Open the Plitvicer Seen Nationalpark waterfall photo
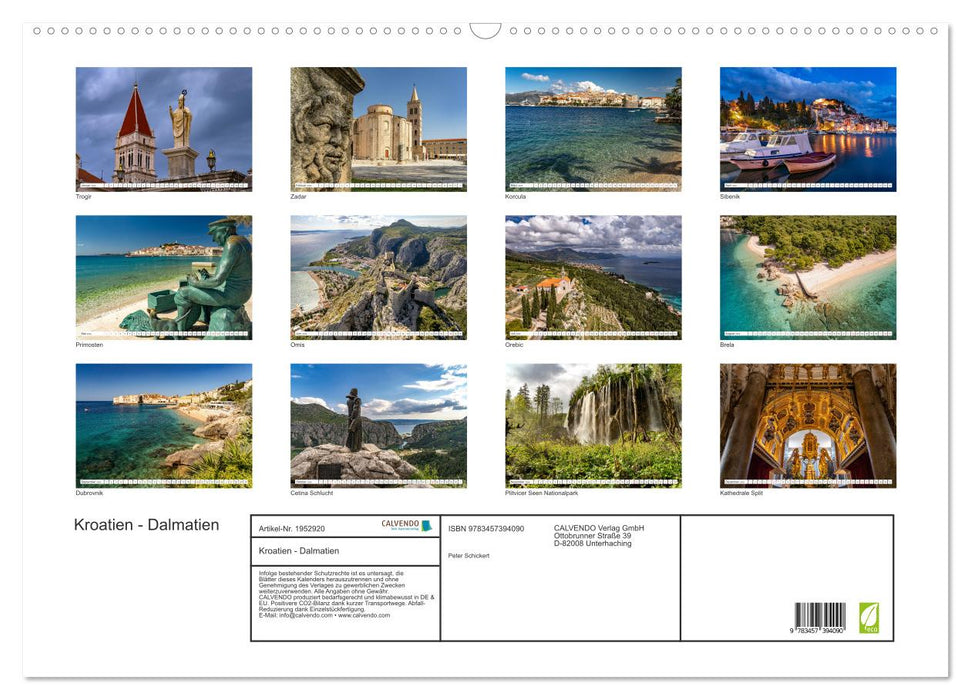Screen dimensions: 971x700 [593, 425]
